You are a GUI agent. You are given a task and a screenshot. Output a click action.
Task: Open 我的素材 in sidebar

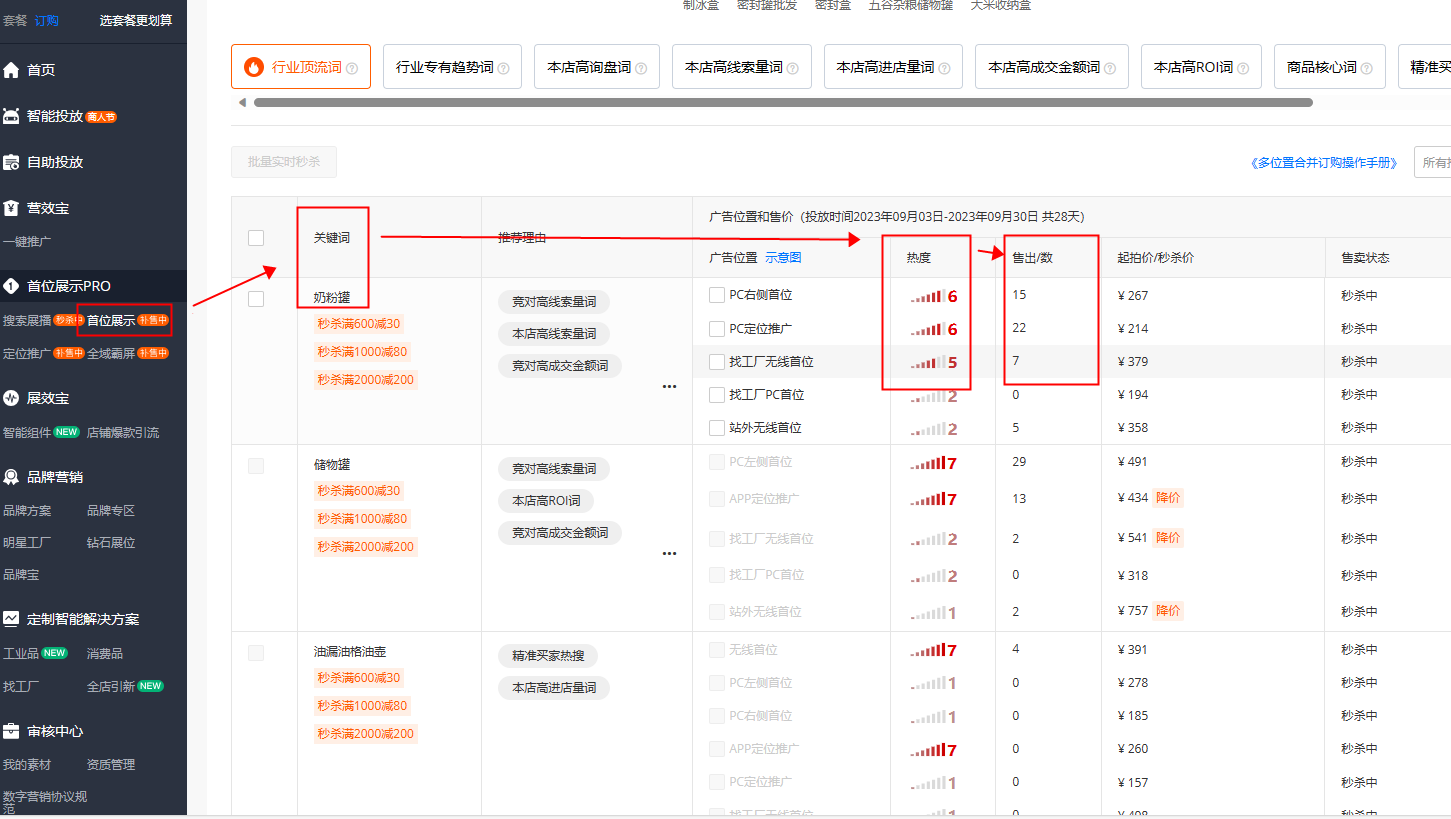(27, 765)
